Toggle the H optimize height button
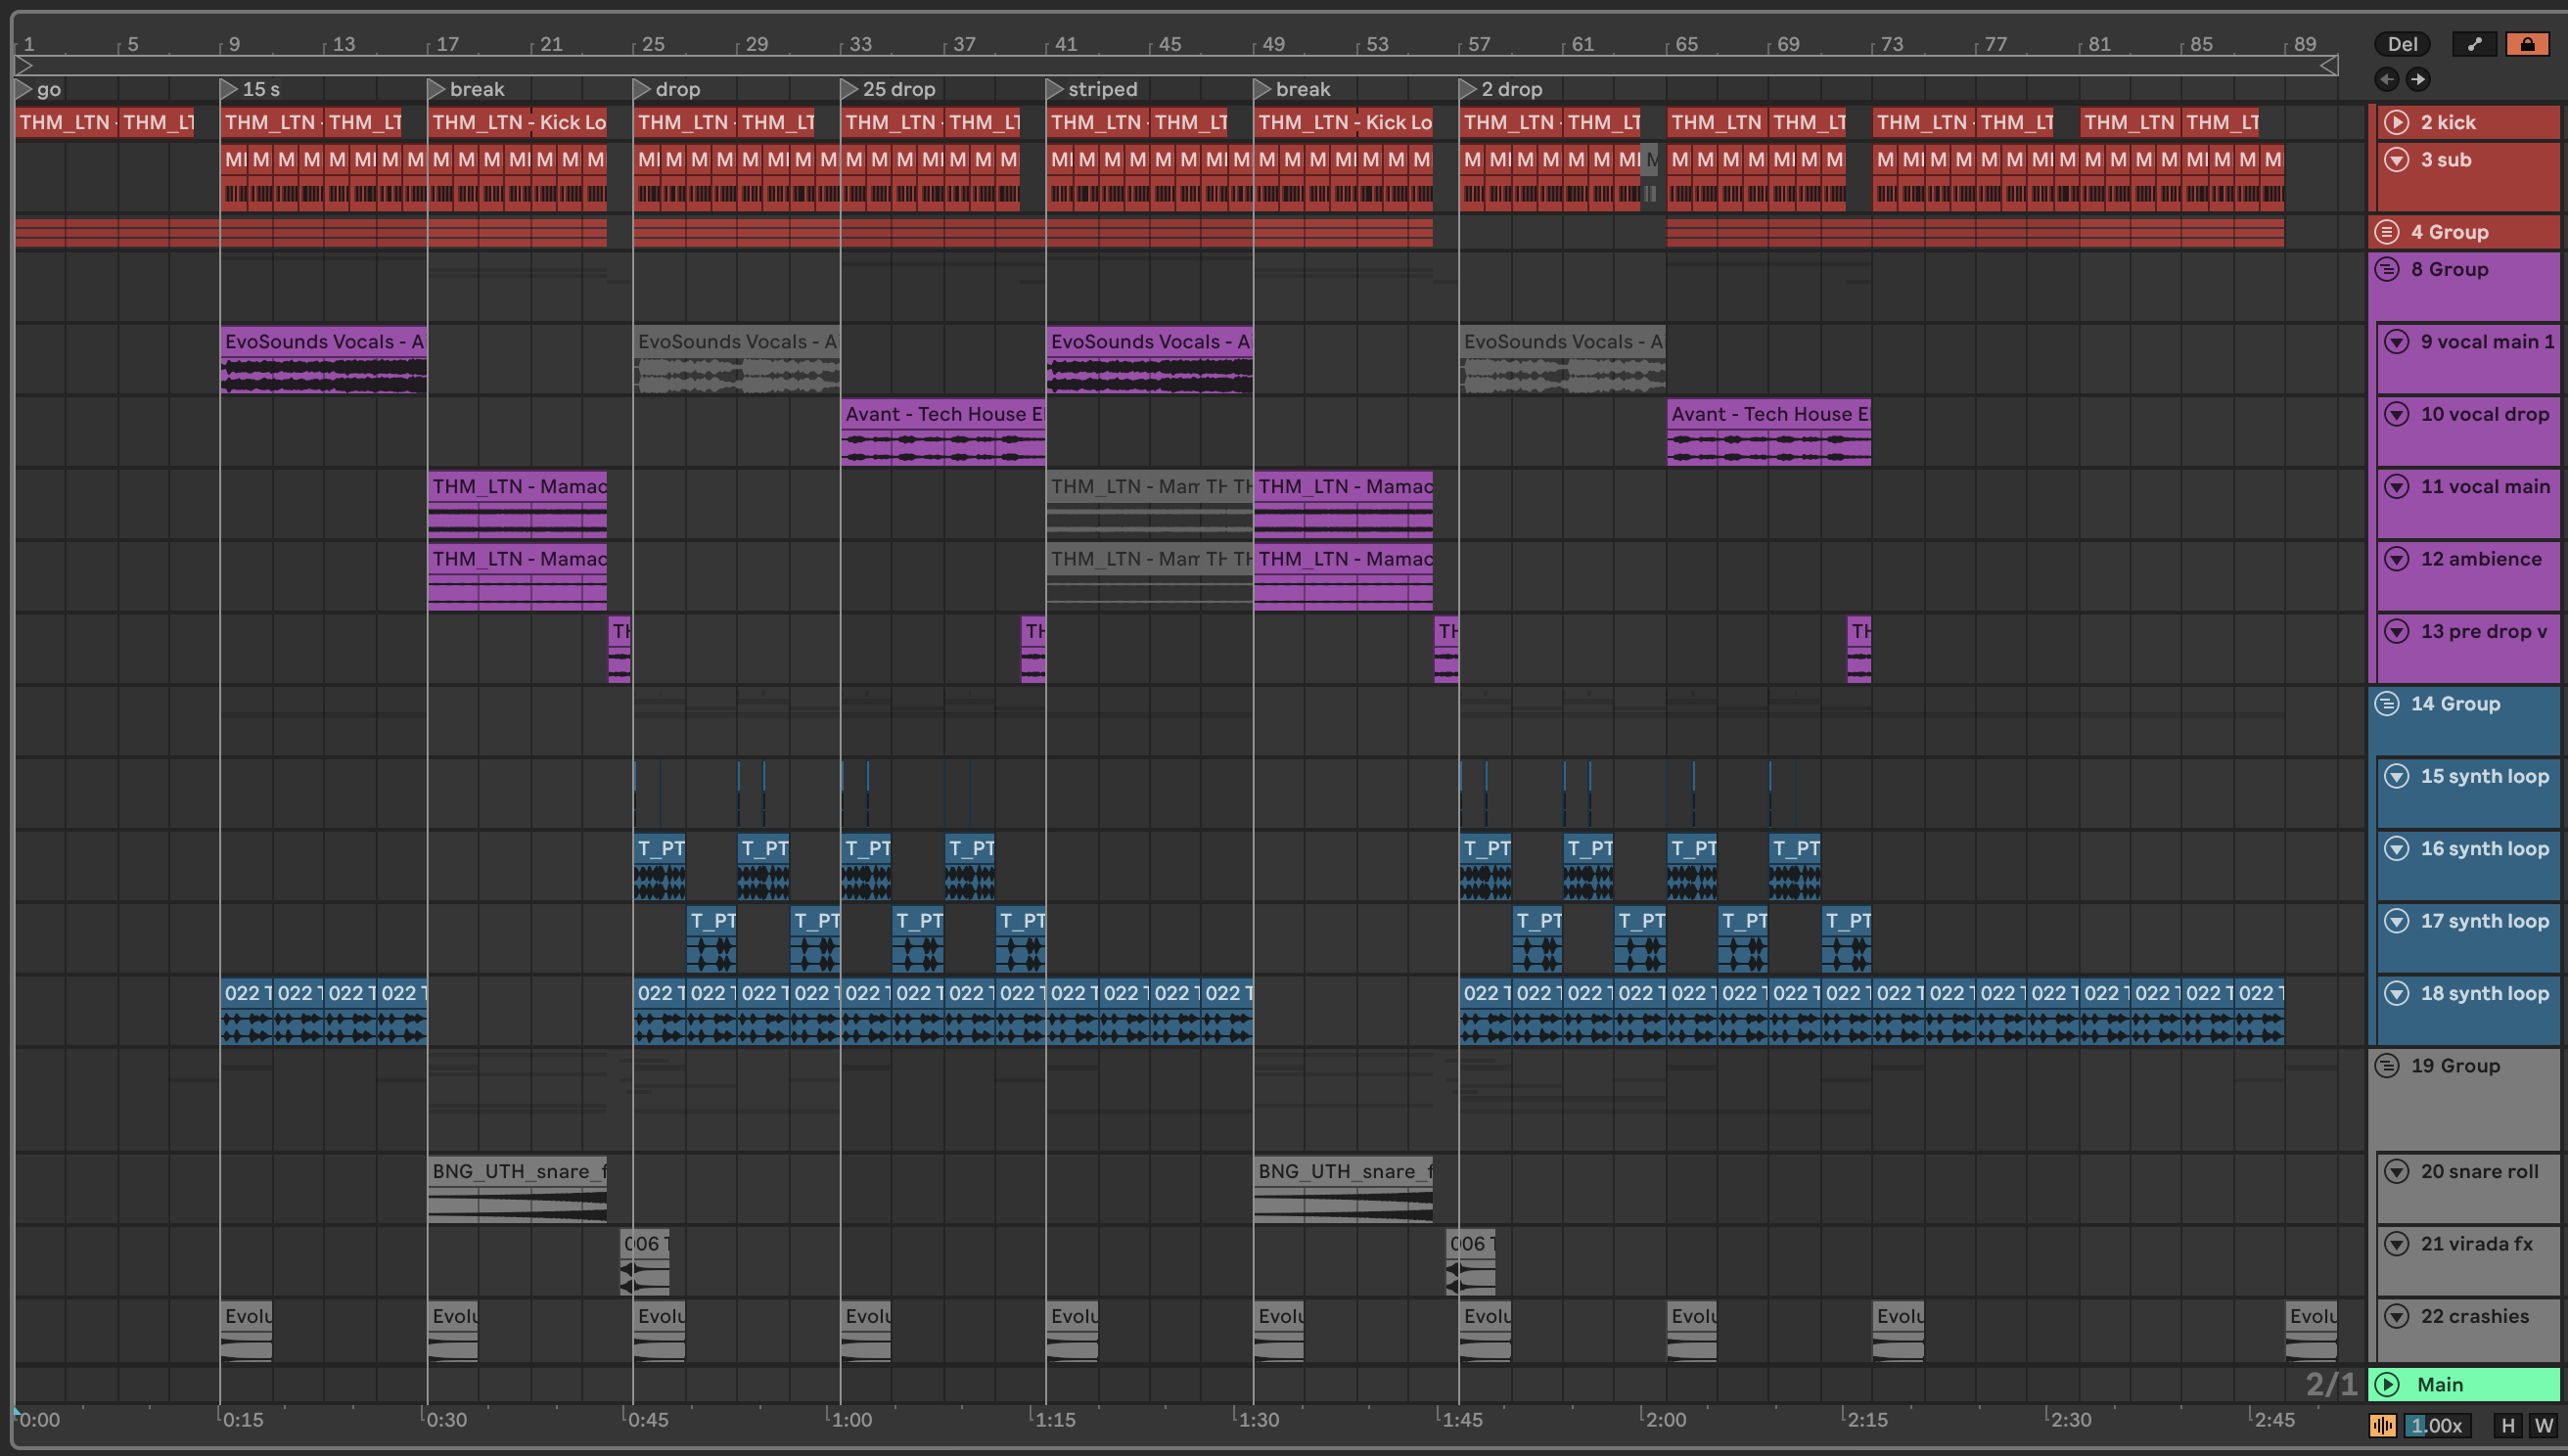The image size is (2568, 1456). (2508, 1426)
